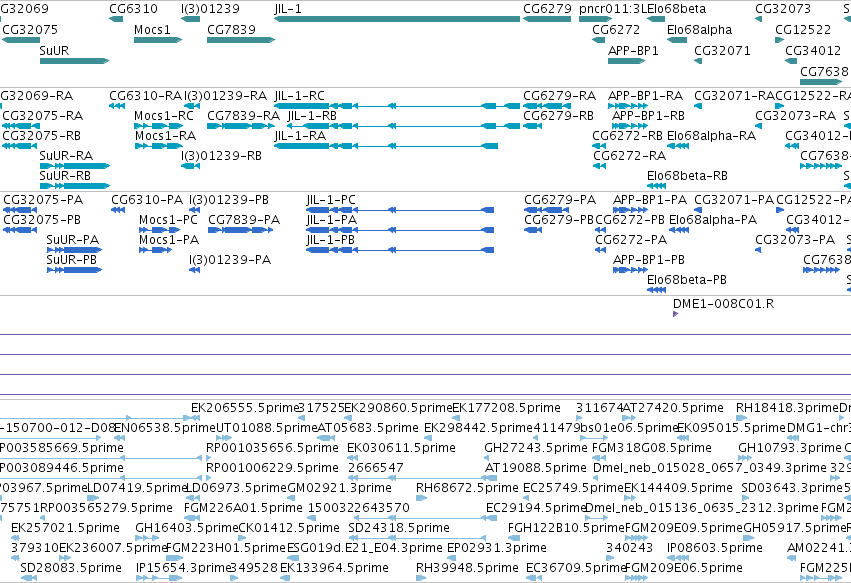Click the UT01088.5prime EST label
The width and height of the screenshot is (851, 583).
(x=266, y=428)
